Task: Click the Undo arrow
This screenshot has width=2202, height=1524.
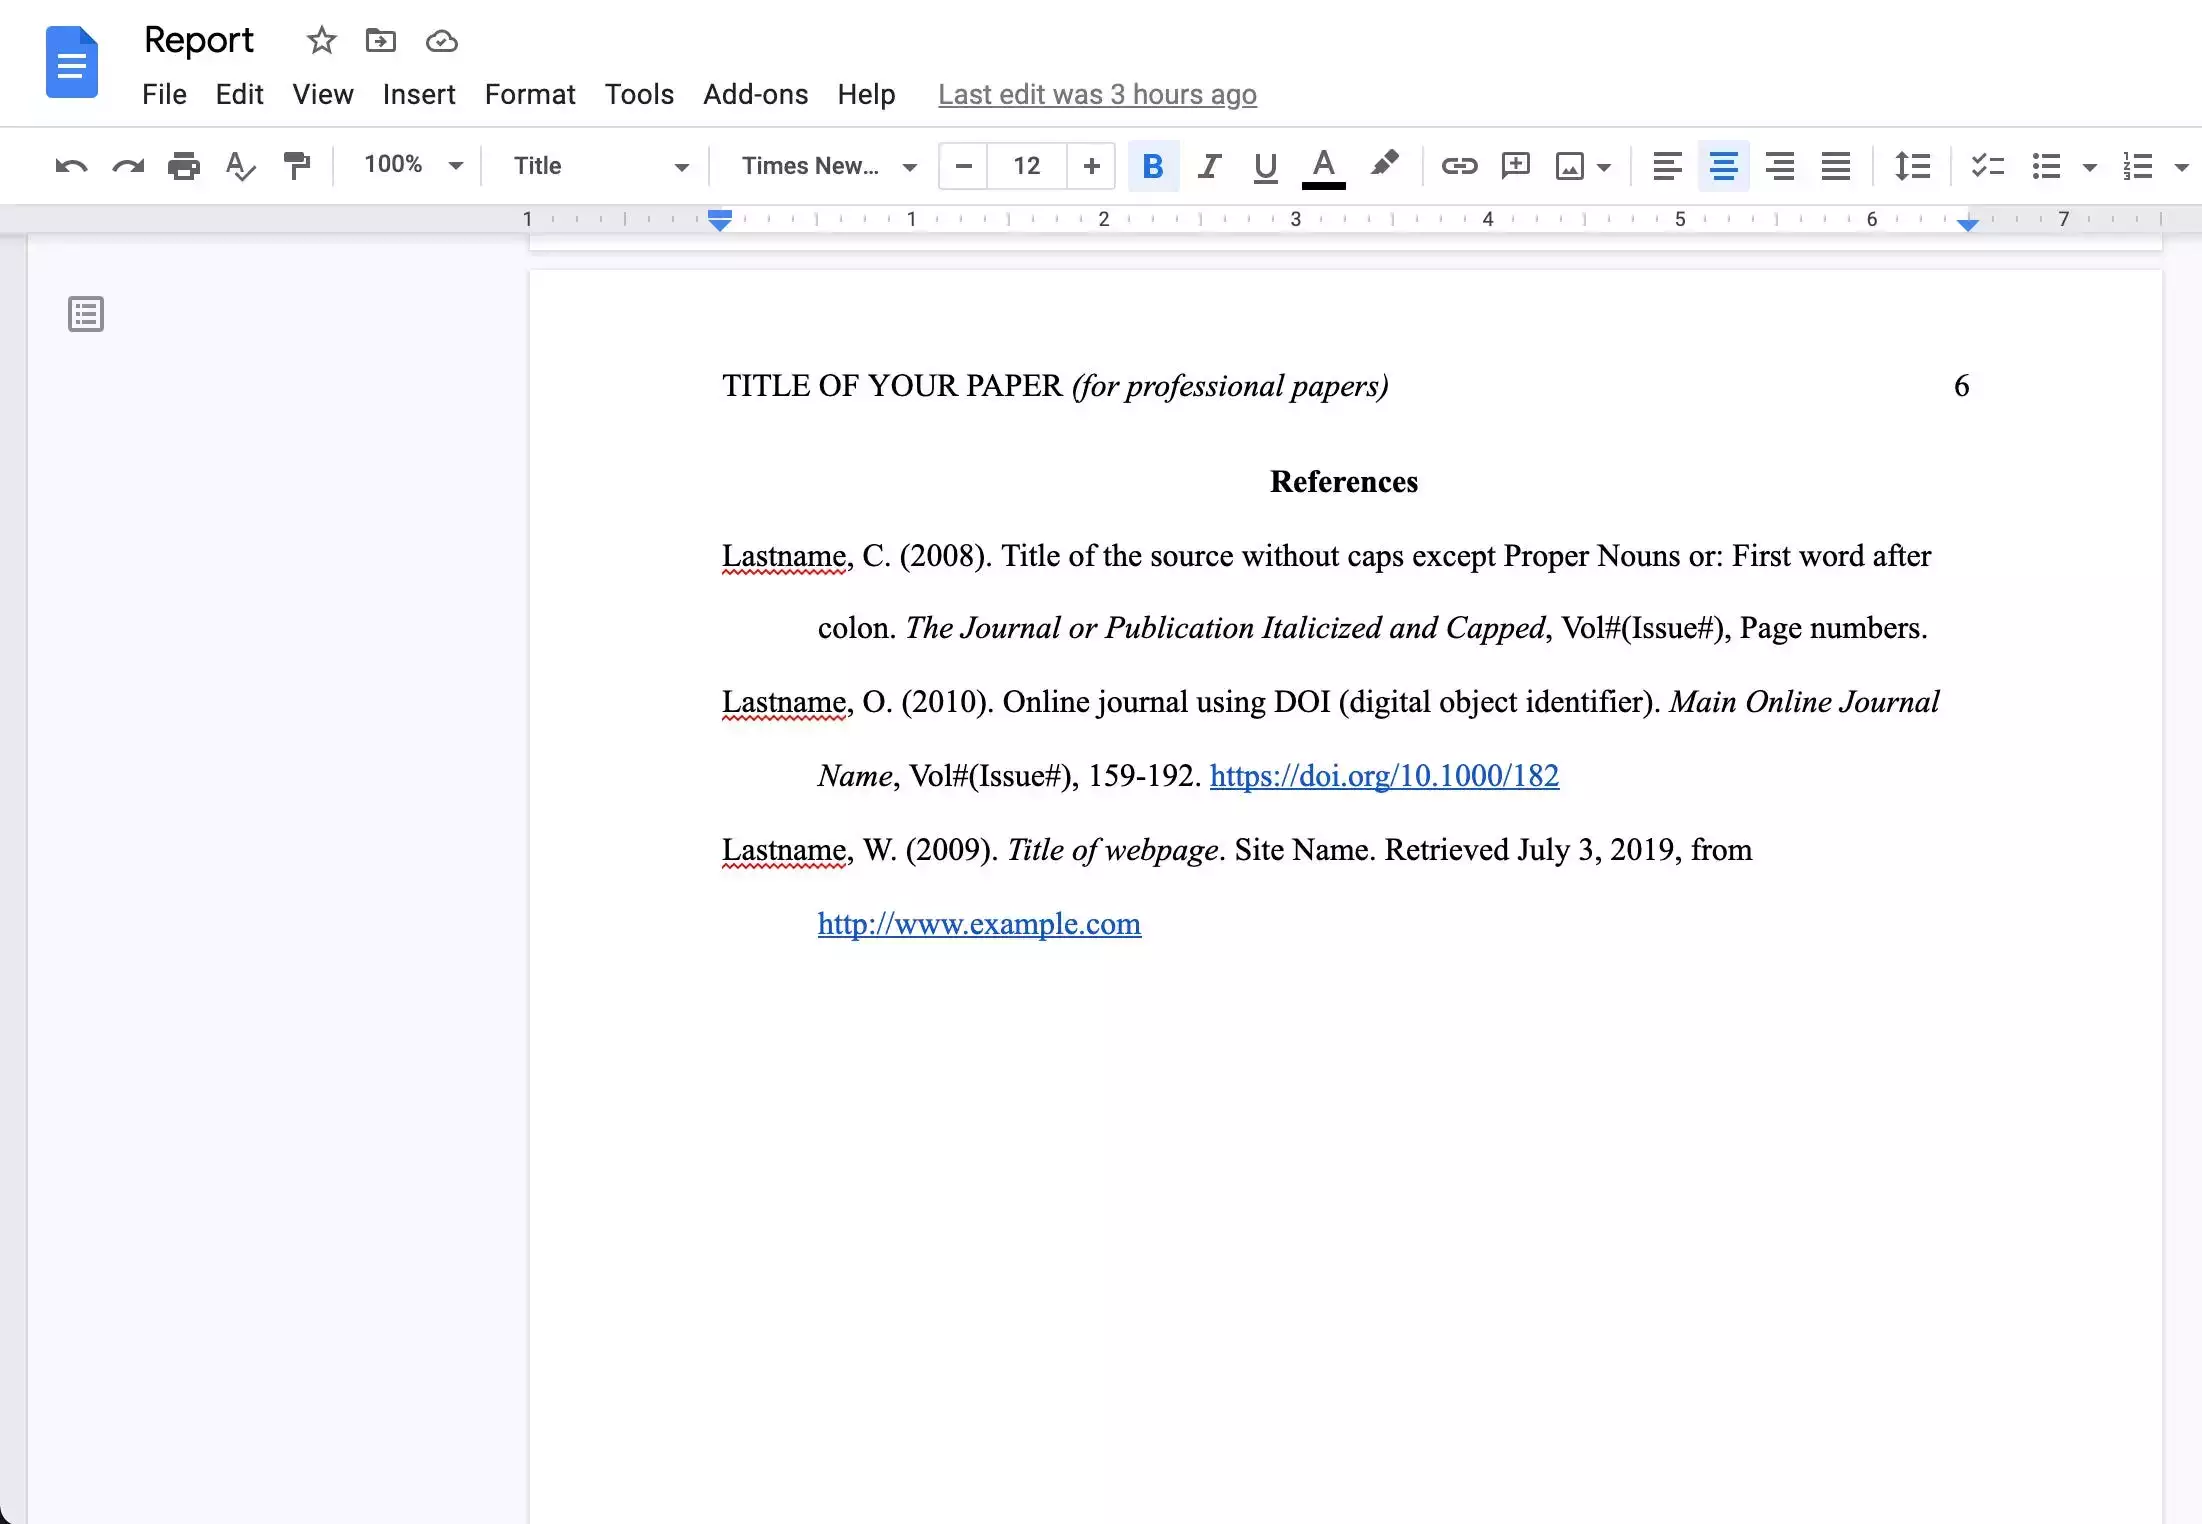Action: click(71, 166)
